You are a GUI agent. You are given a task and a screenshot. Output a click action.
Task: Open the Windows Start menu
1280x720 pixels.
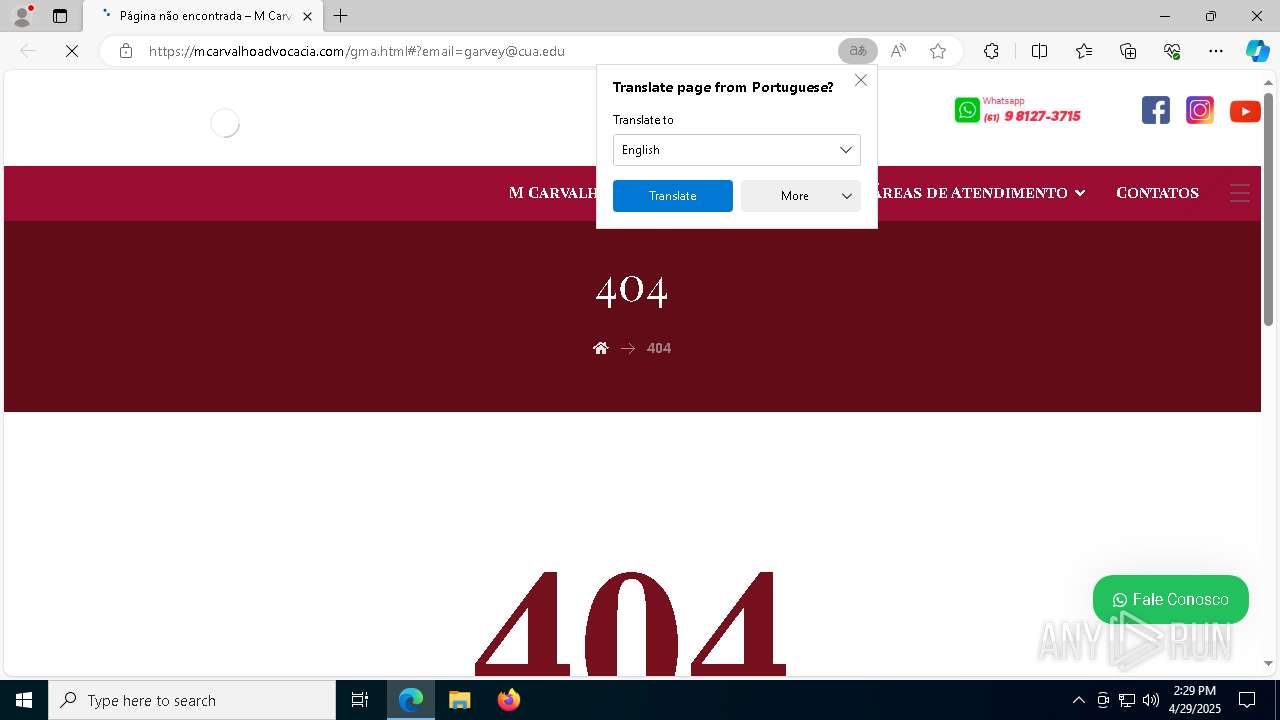coord(24,700)
